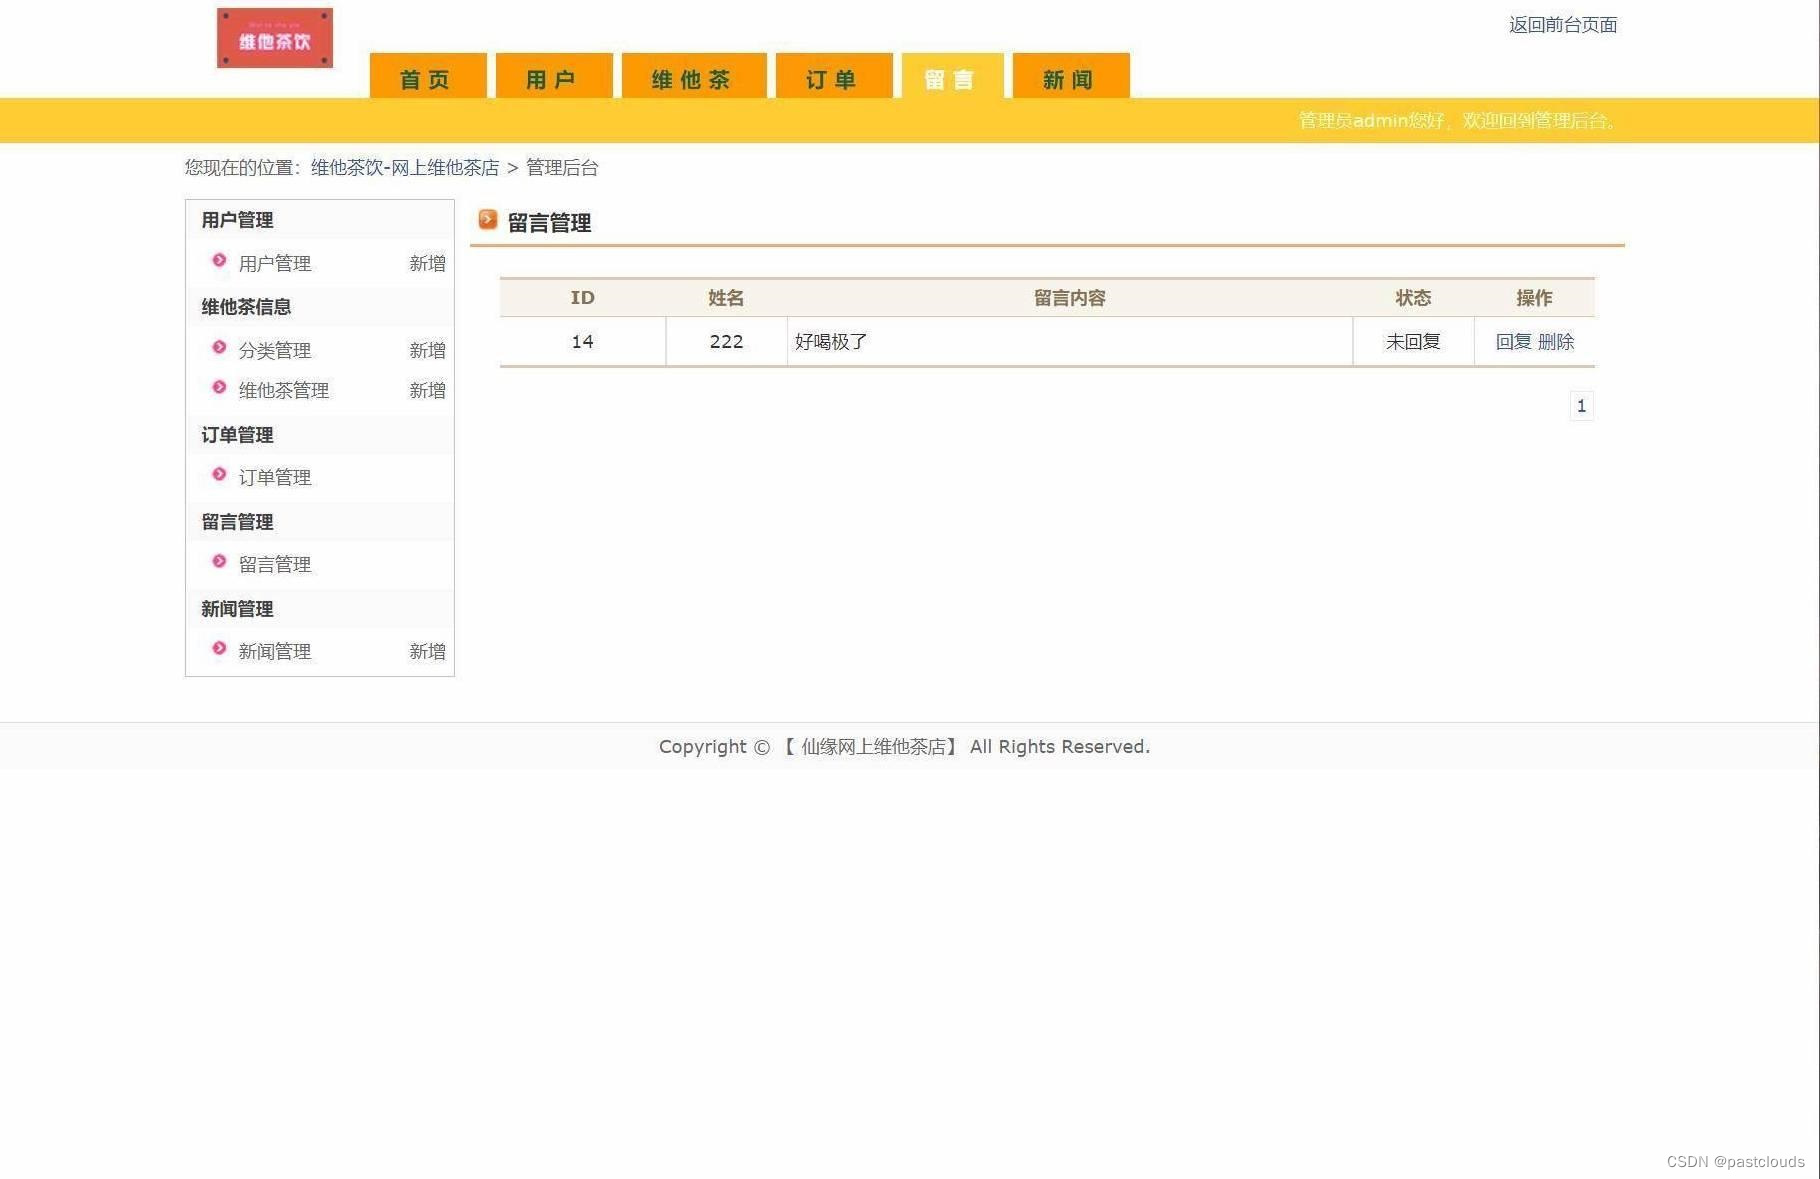Click the pink arrow icon beside 用户管理 sidebar item

218,262
